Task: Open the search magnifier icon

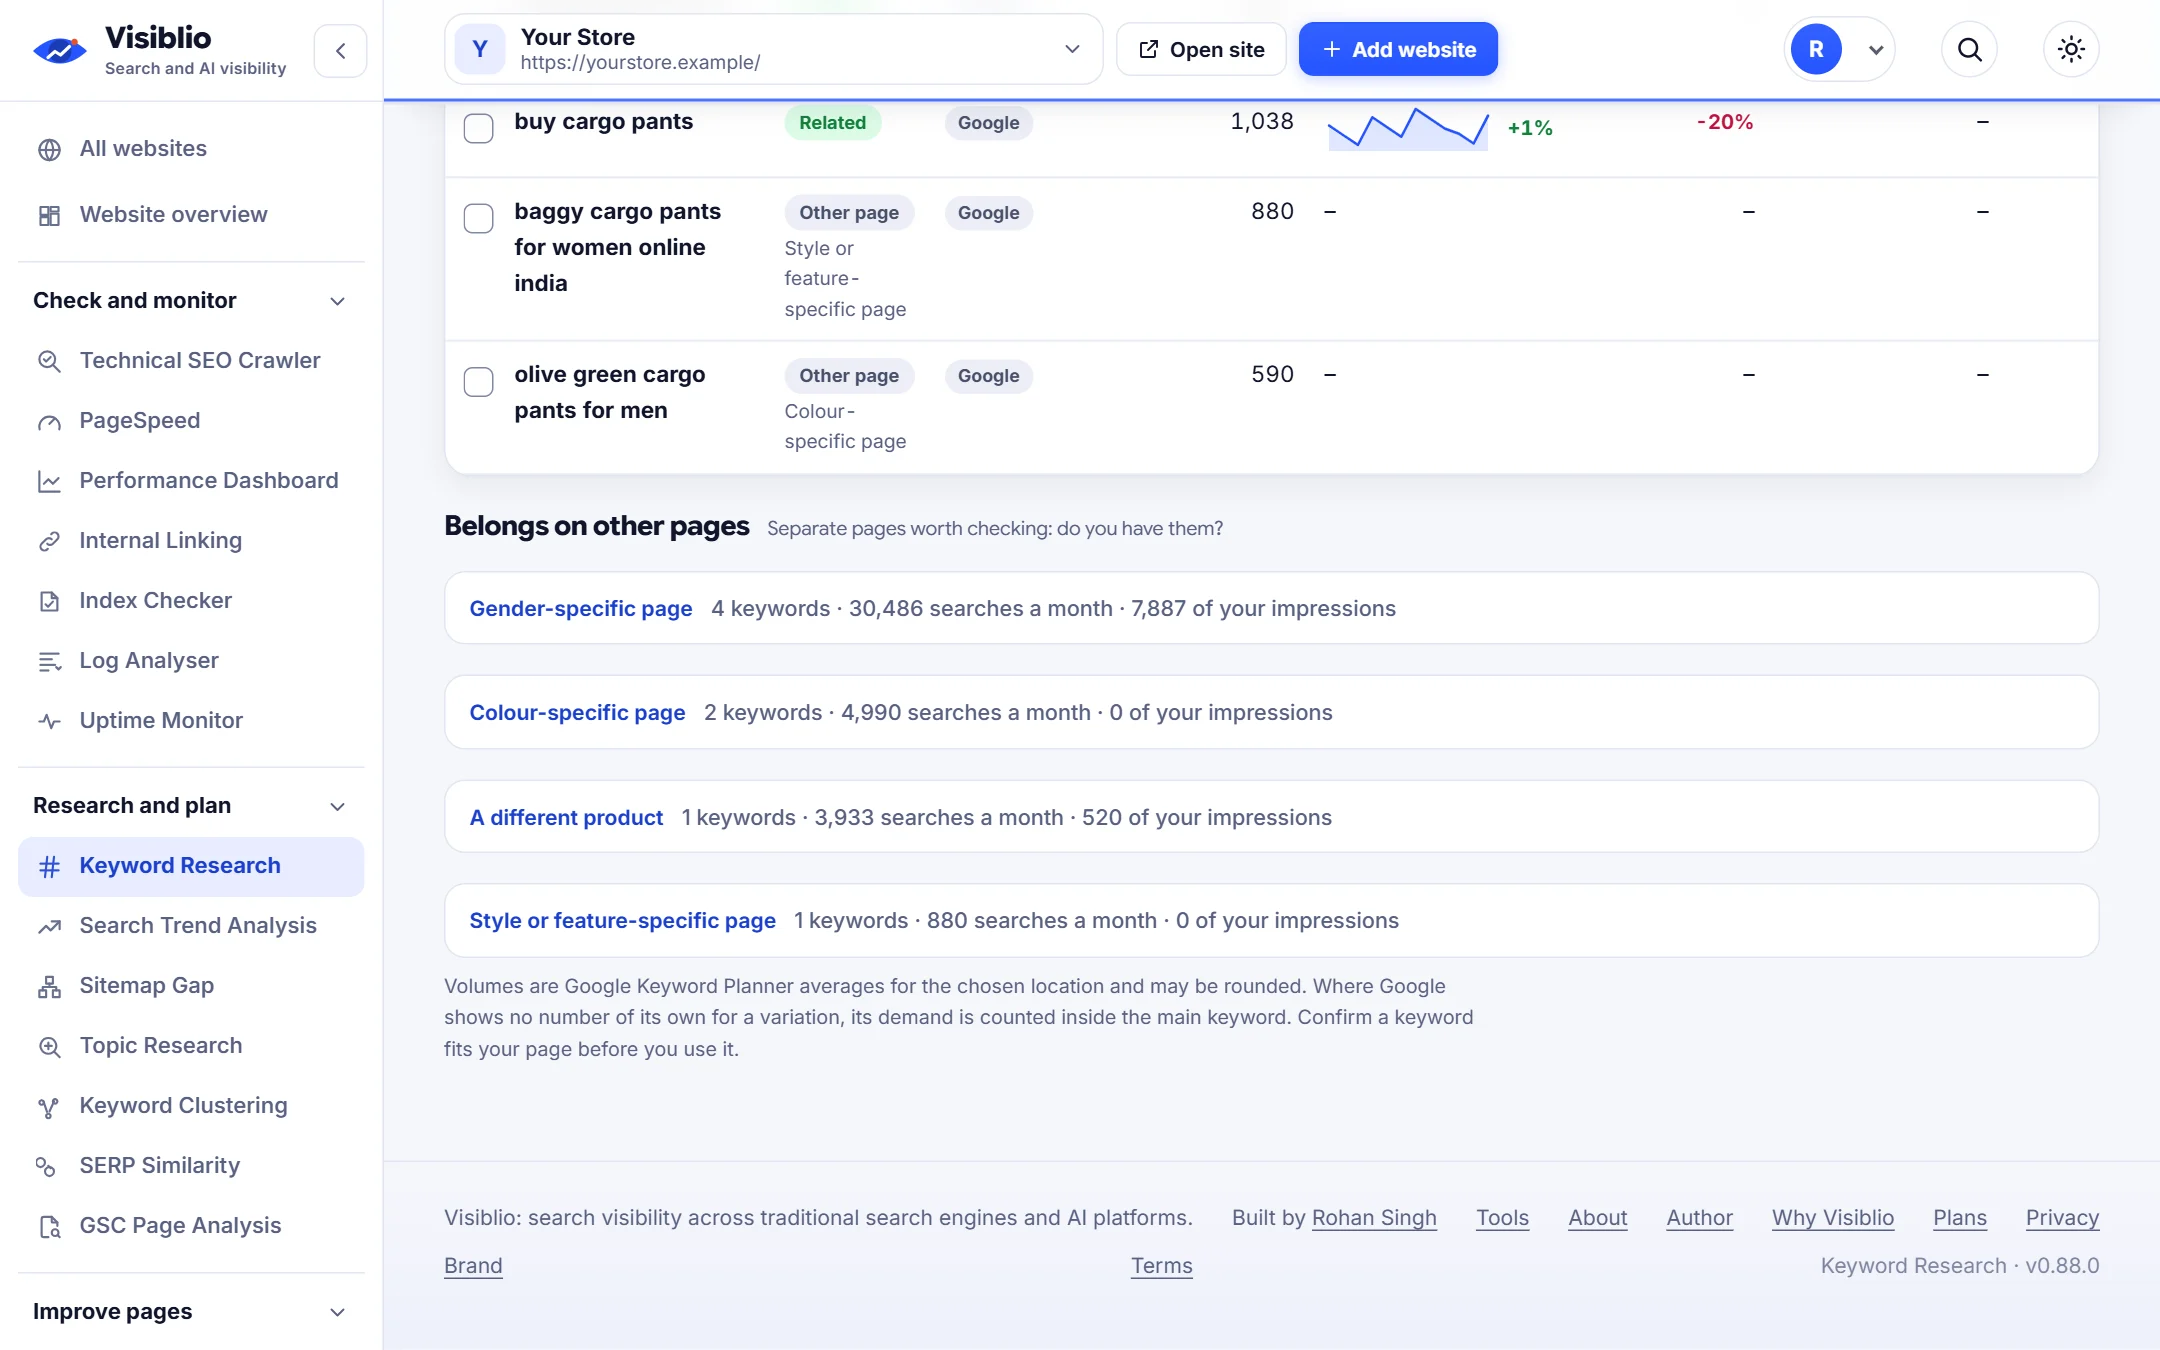Action: [x=1969, y=49]
